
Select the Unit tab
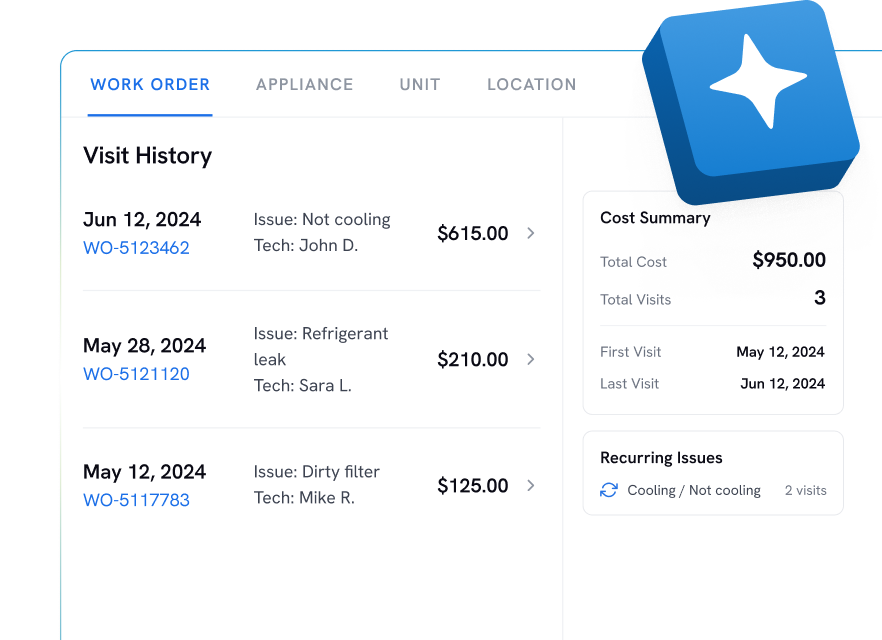420,84
